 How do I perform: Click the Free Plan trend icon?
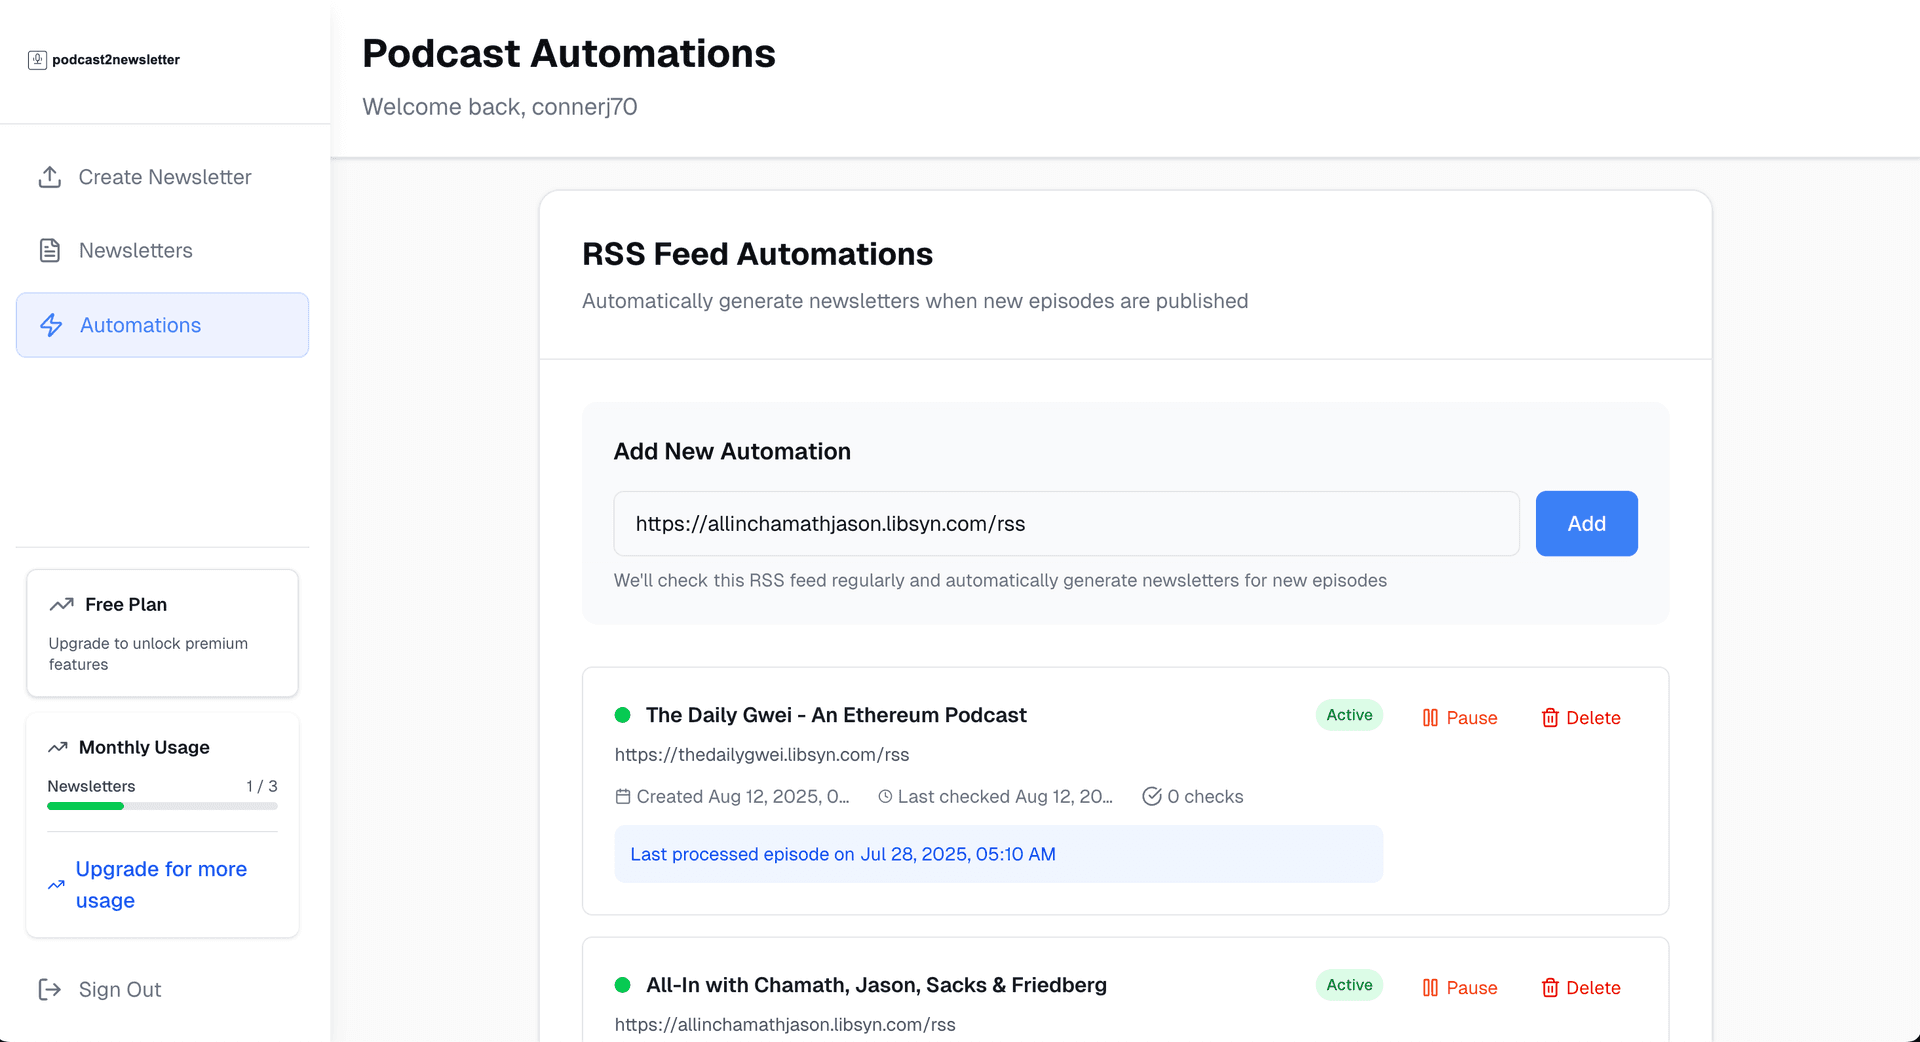[x=62, y=605]
